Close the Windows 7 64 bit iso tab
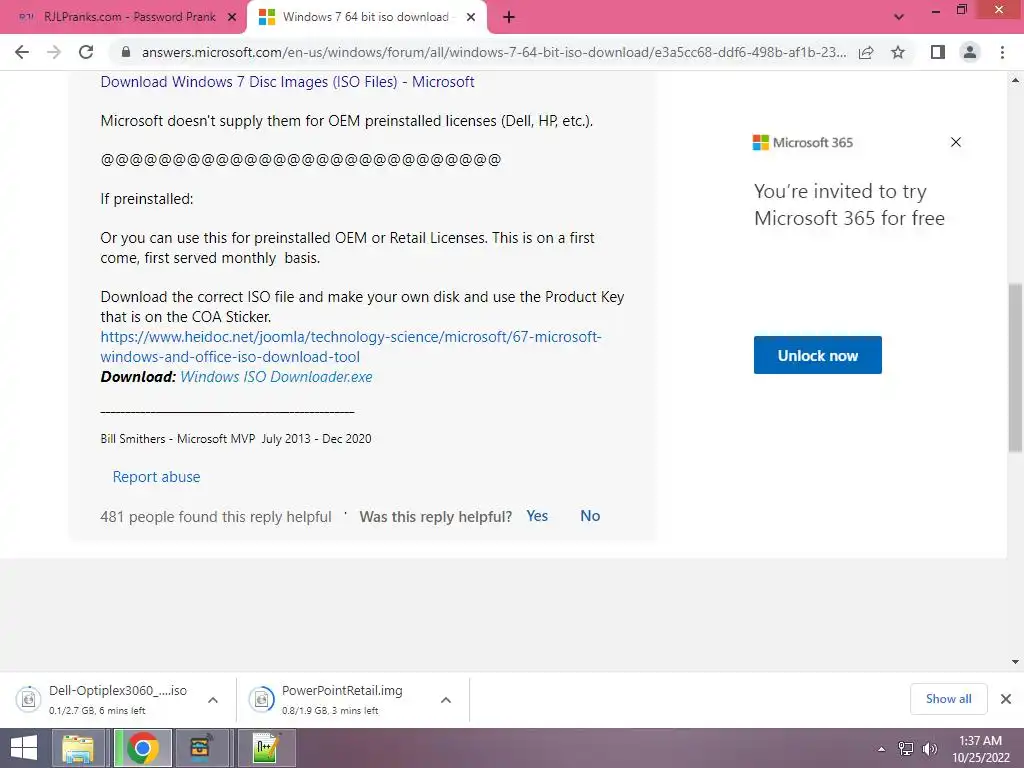The image size is (1024, 768). (471, 18)
